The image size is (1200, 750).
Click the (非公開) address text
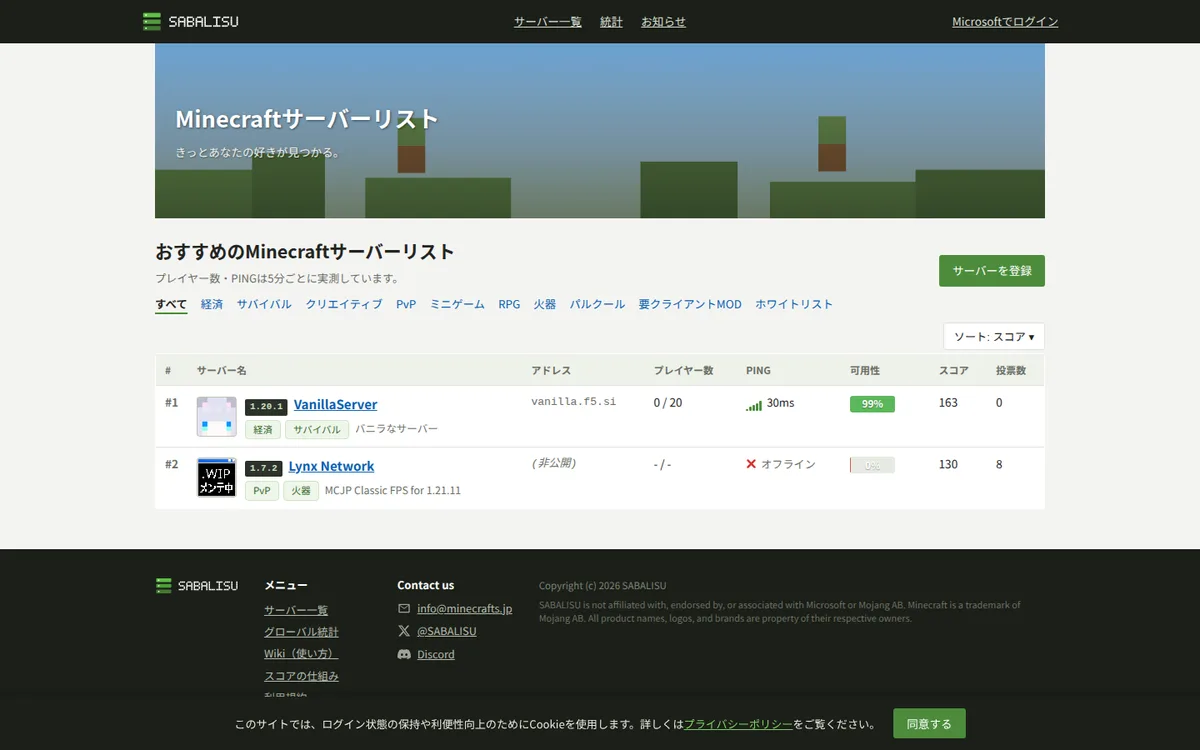(x=554, y=463)
